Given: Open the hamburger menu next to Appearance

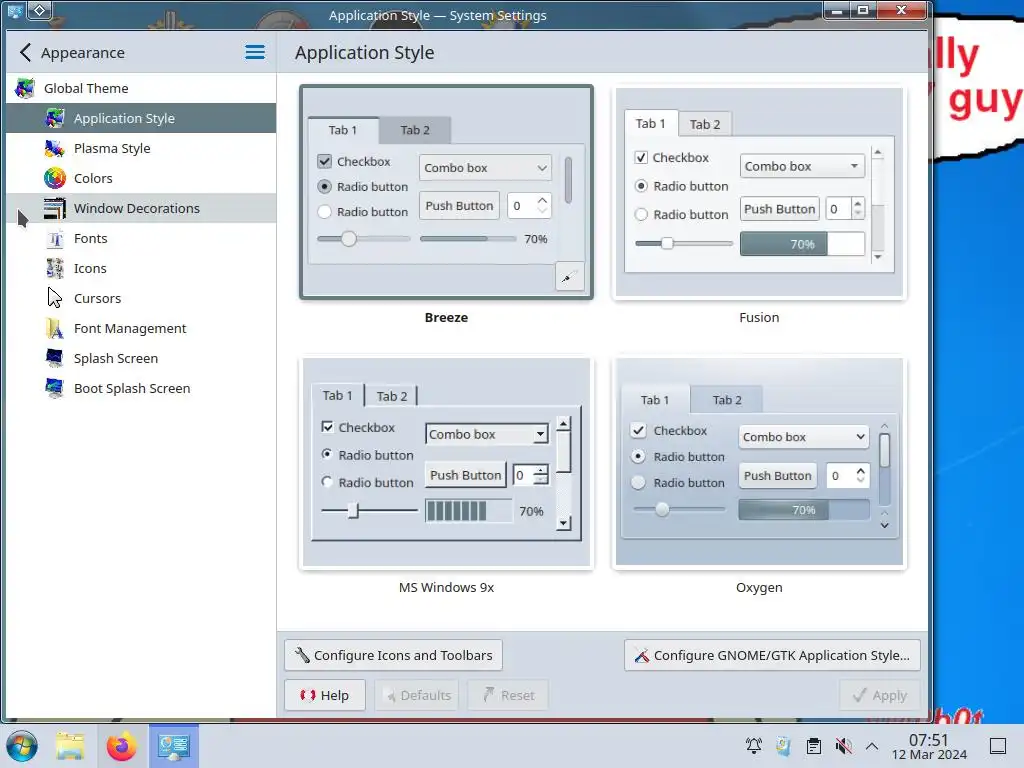Looking at the screenshot, I should pyautogui.click(x=255, y=52).
